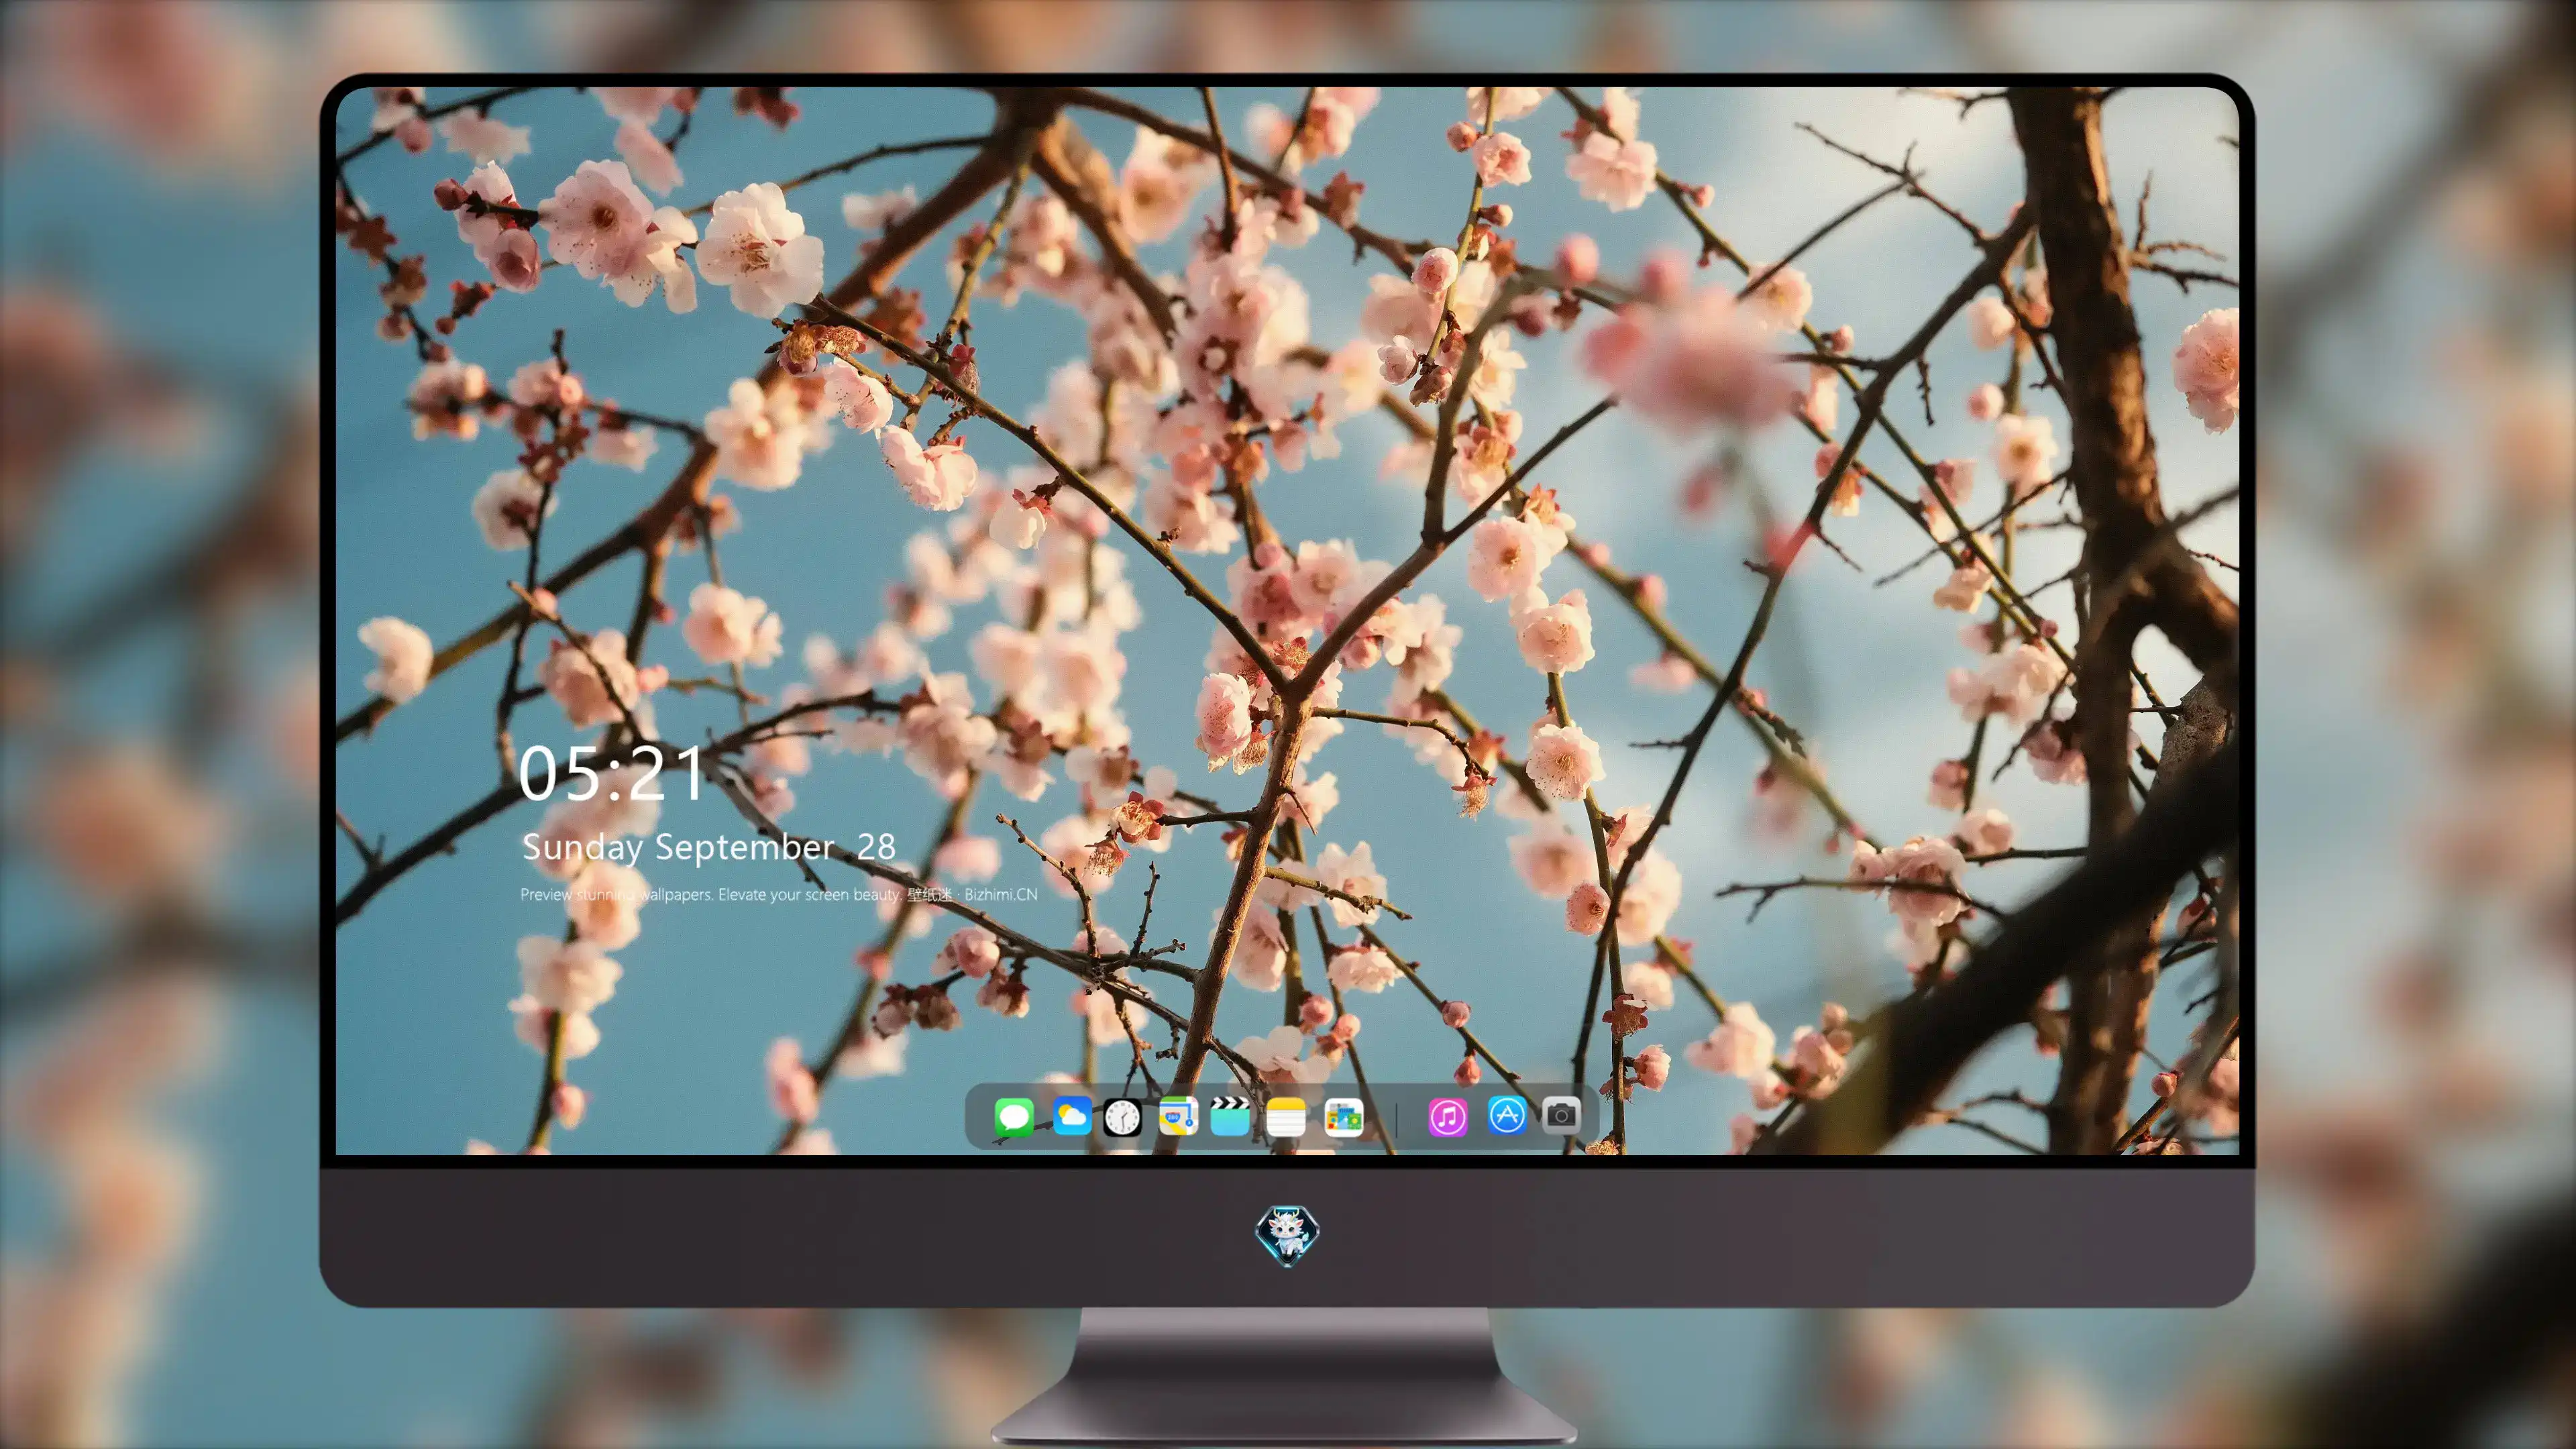Launch the blue App Store icon
This screenshot has height=1449, width=2576.
click(x=1507, y=1115)
